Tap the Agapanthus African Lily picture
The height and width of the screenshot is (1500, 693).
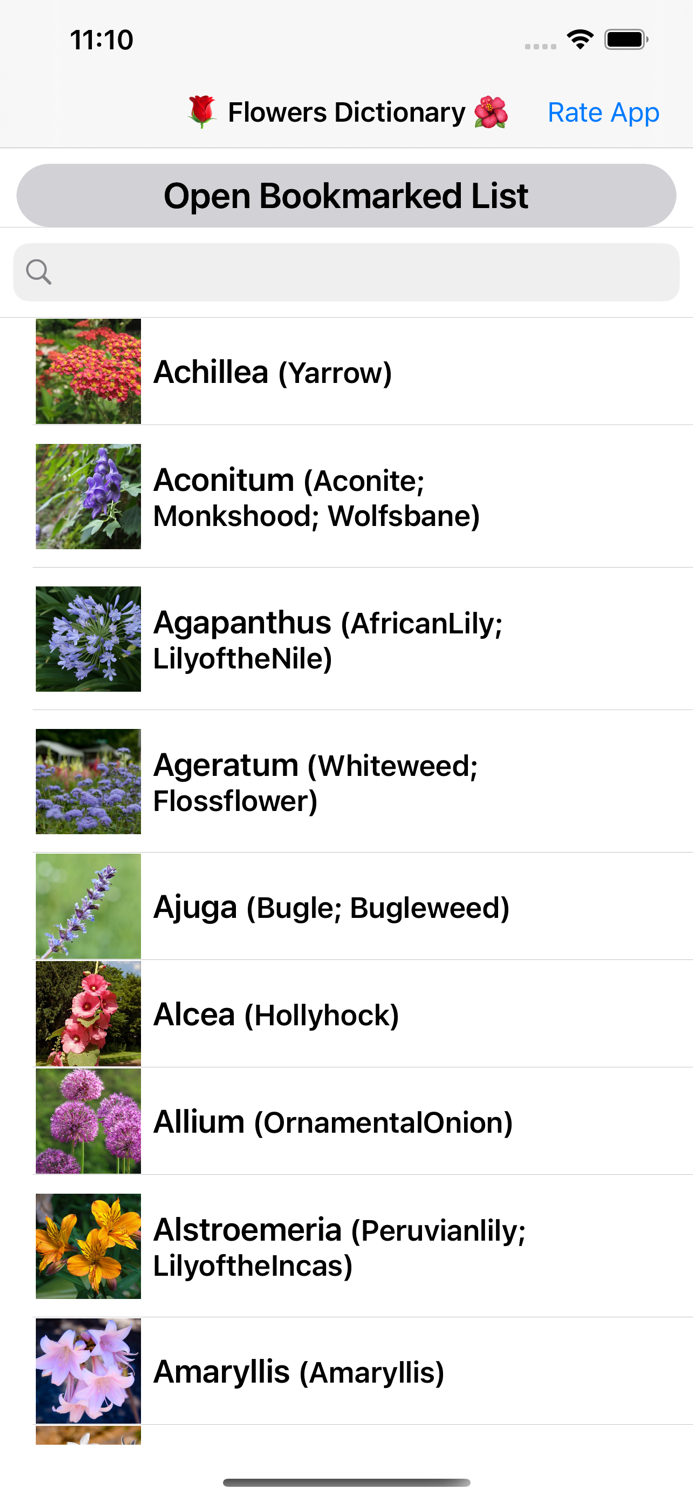tap(88, 639)
